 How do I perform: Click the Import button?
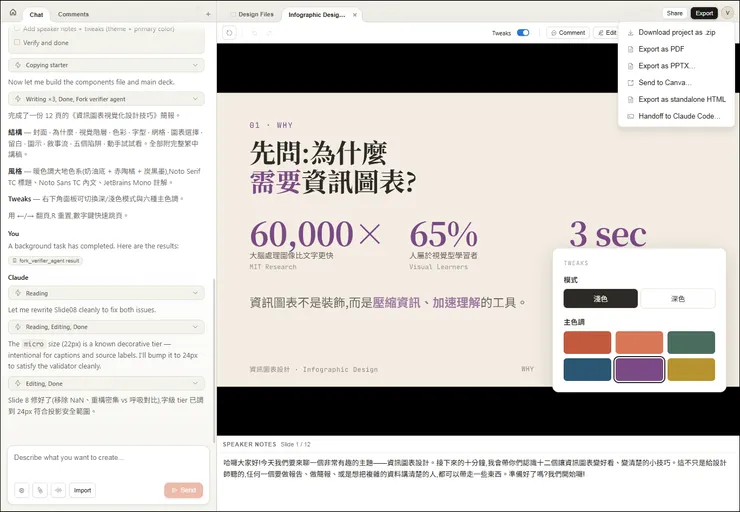tap(82, 490)
